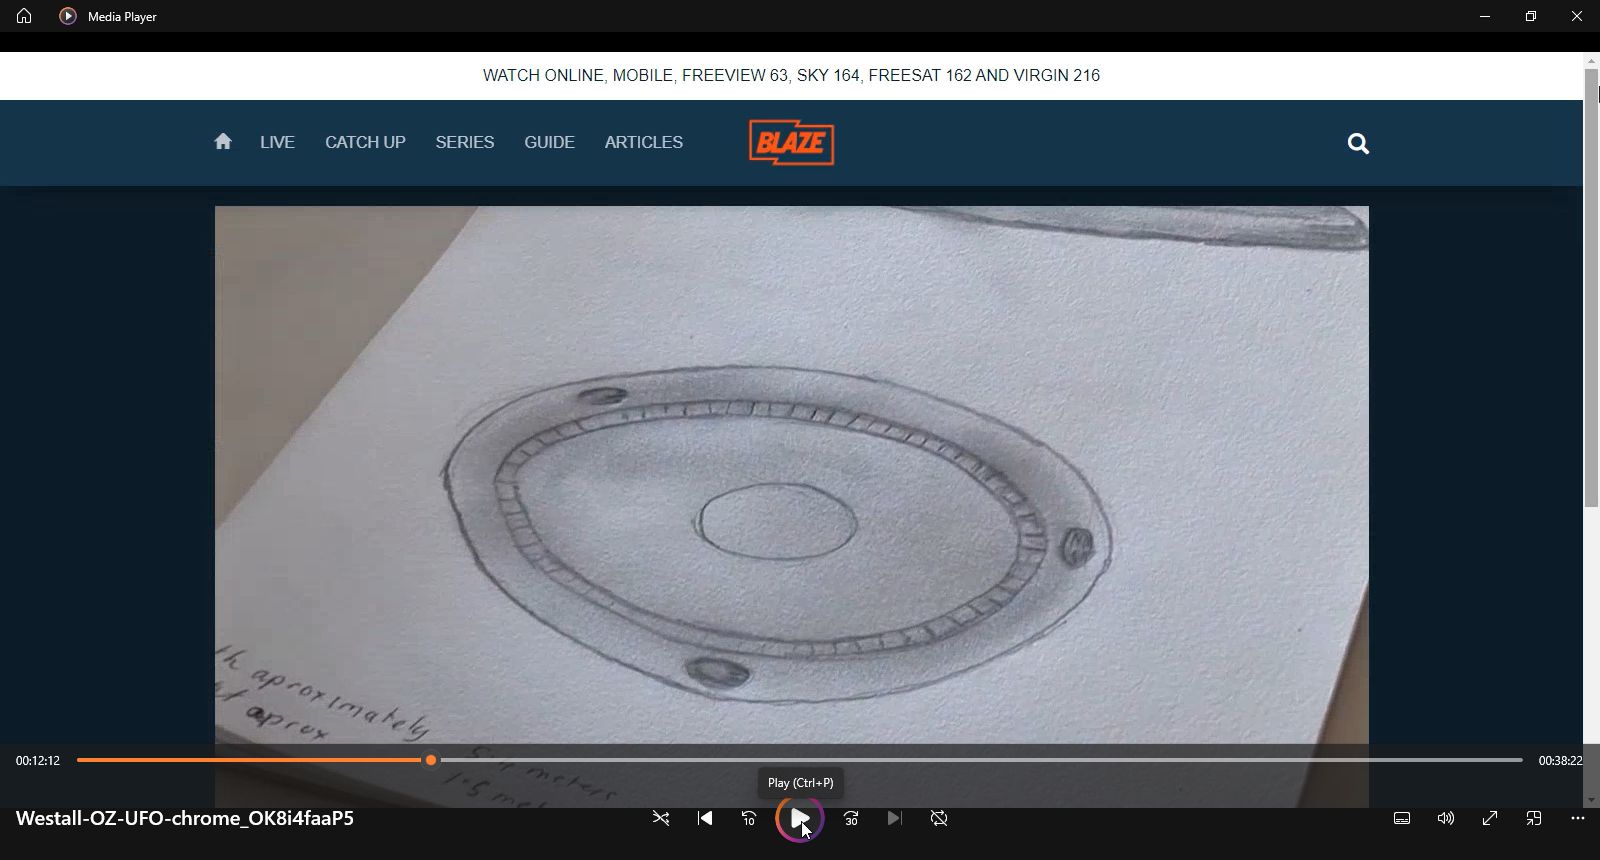Click the seek bar thumb
The width and height of the screenshot is (1600, 860).
(431, 760)
